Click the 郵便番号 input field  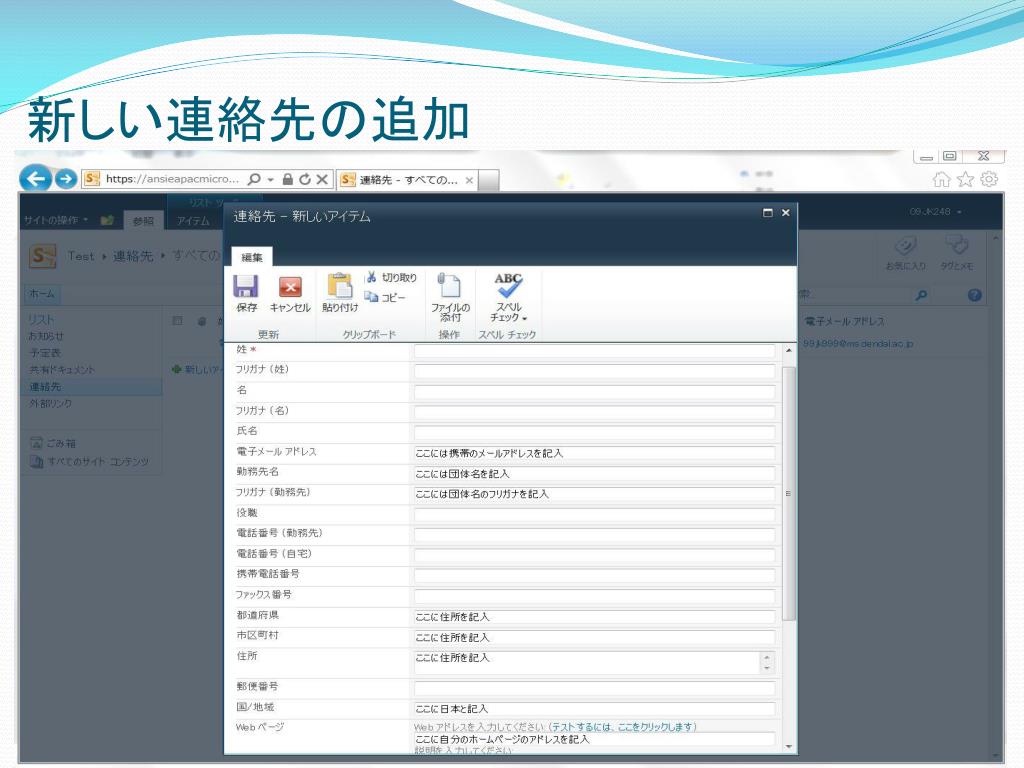tap(594, 688)
